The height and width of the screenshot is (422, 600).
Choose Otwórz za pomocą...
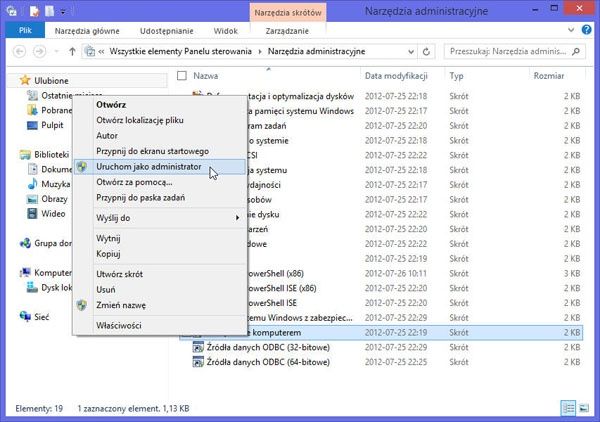click(x=159, y=182)
